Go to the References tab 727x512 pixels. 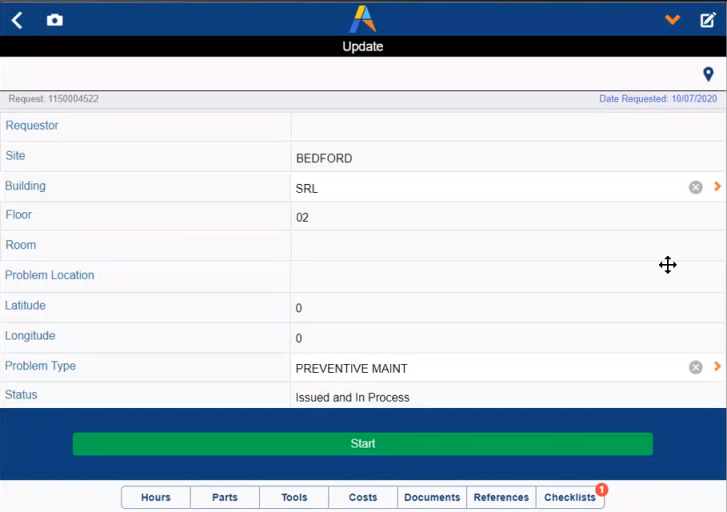coord(501,497)
